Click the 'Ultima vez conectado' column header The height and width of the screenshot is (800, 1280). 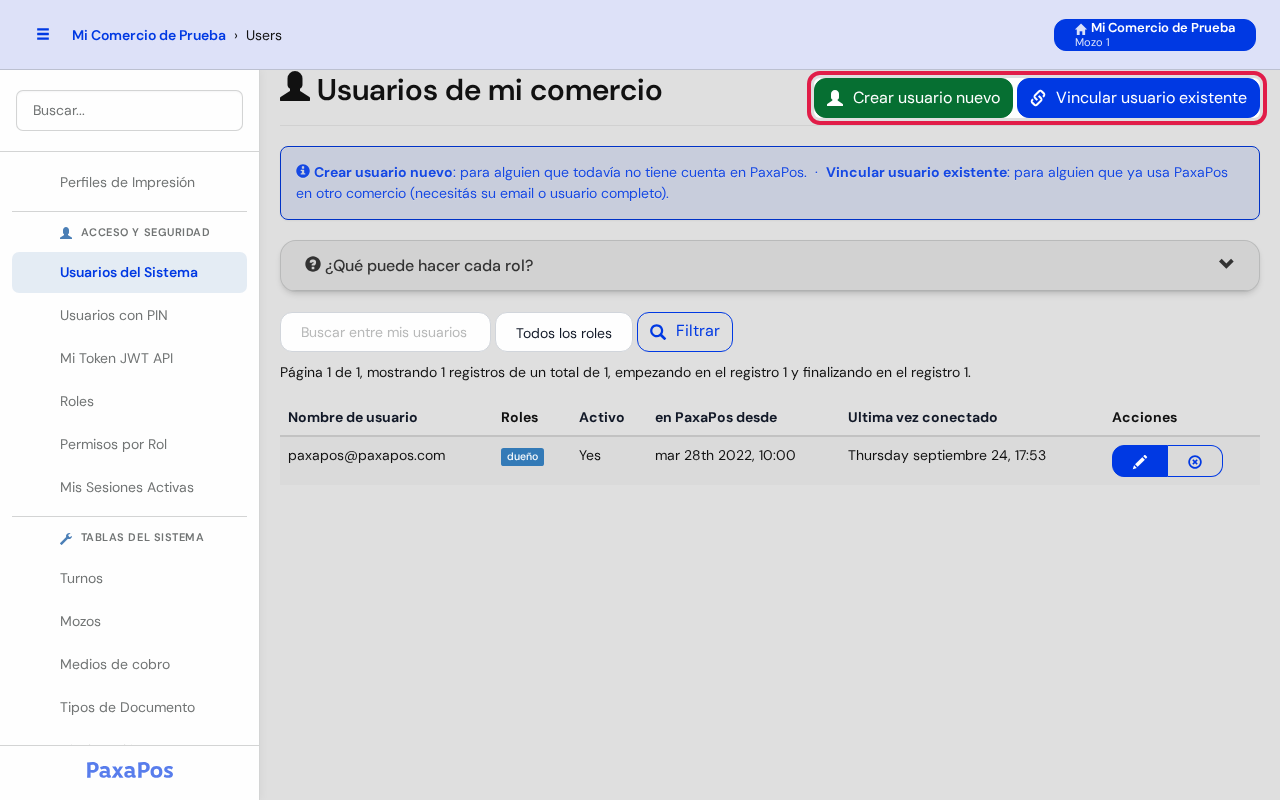pyautogui.click(x=923, y=417)
